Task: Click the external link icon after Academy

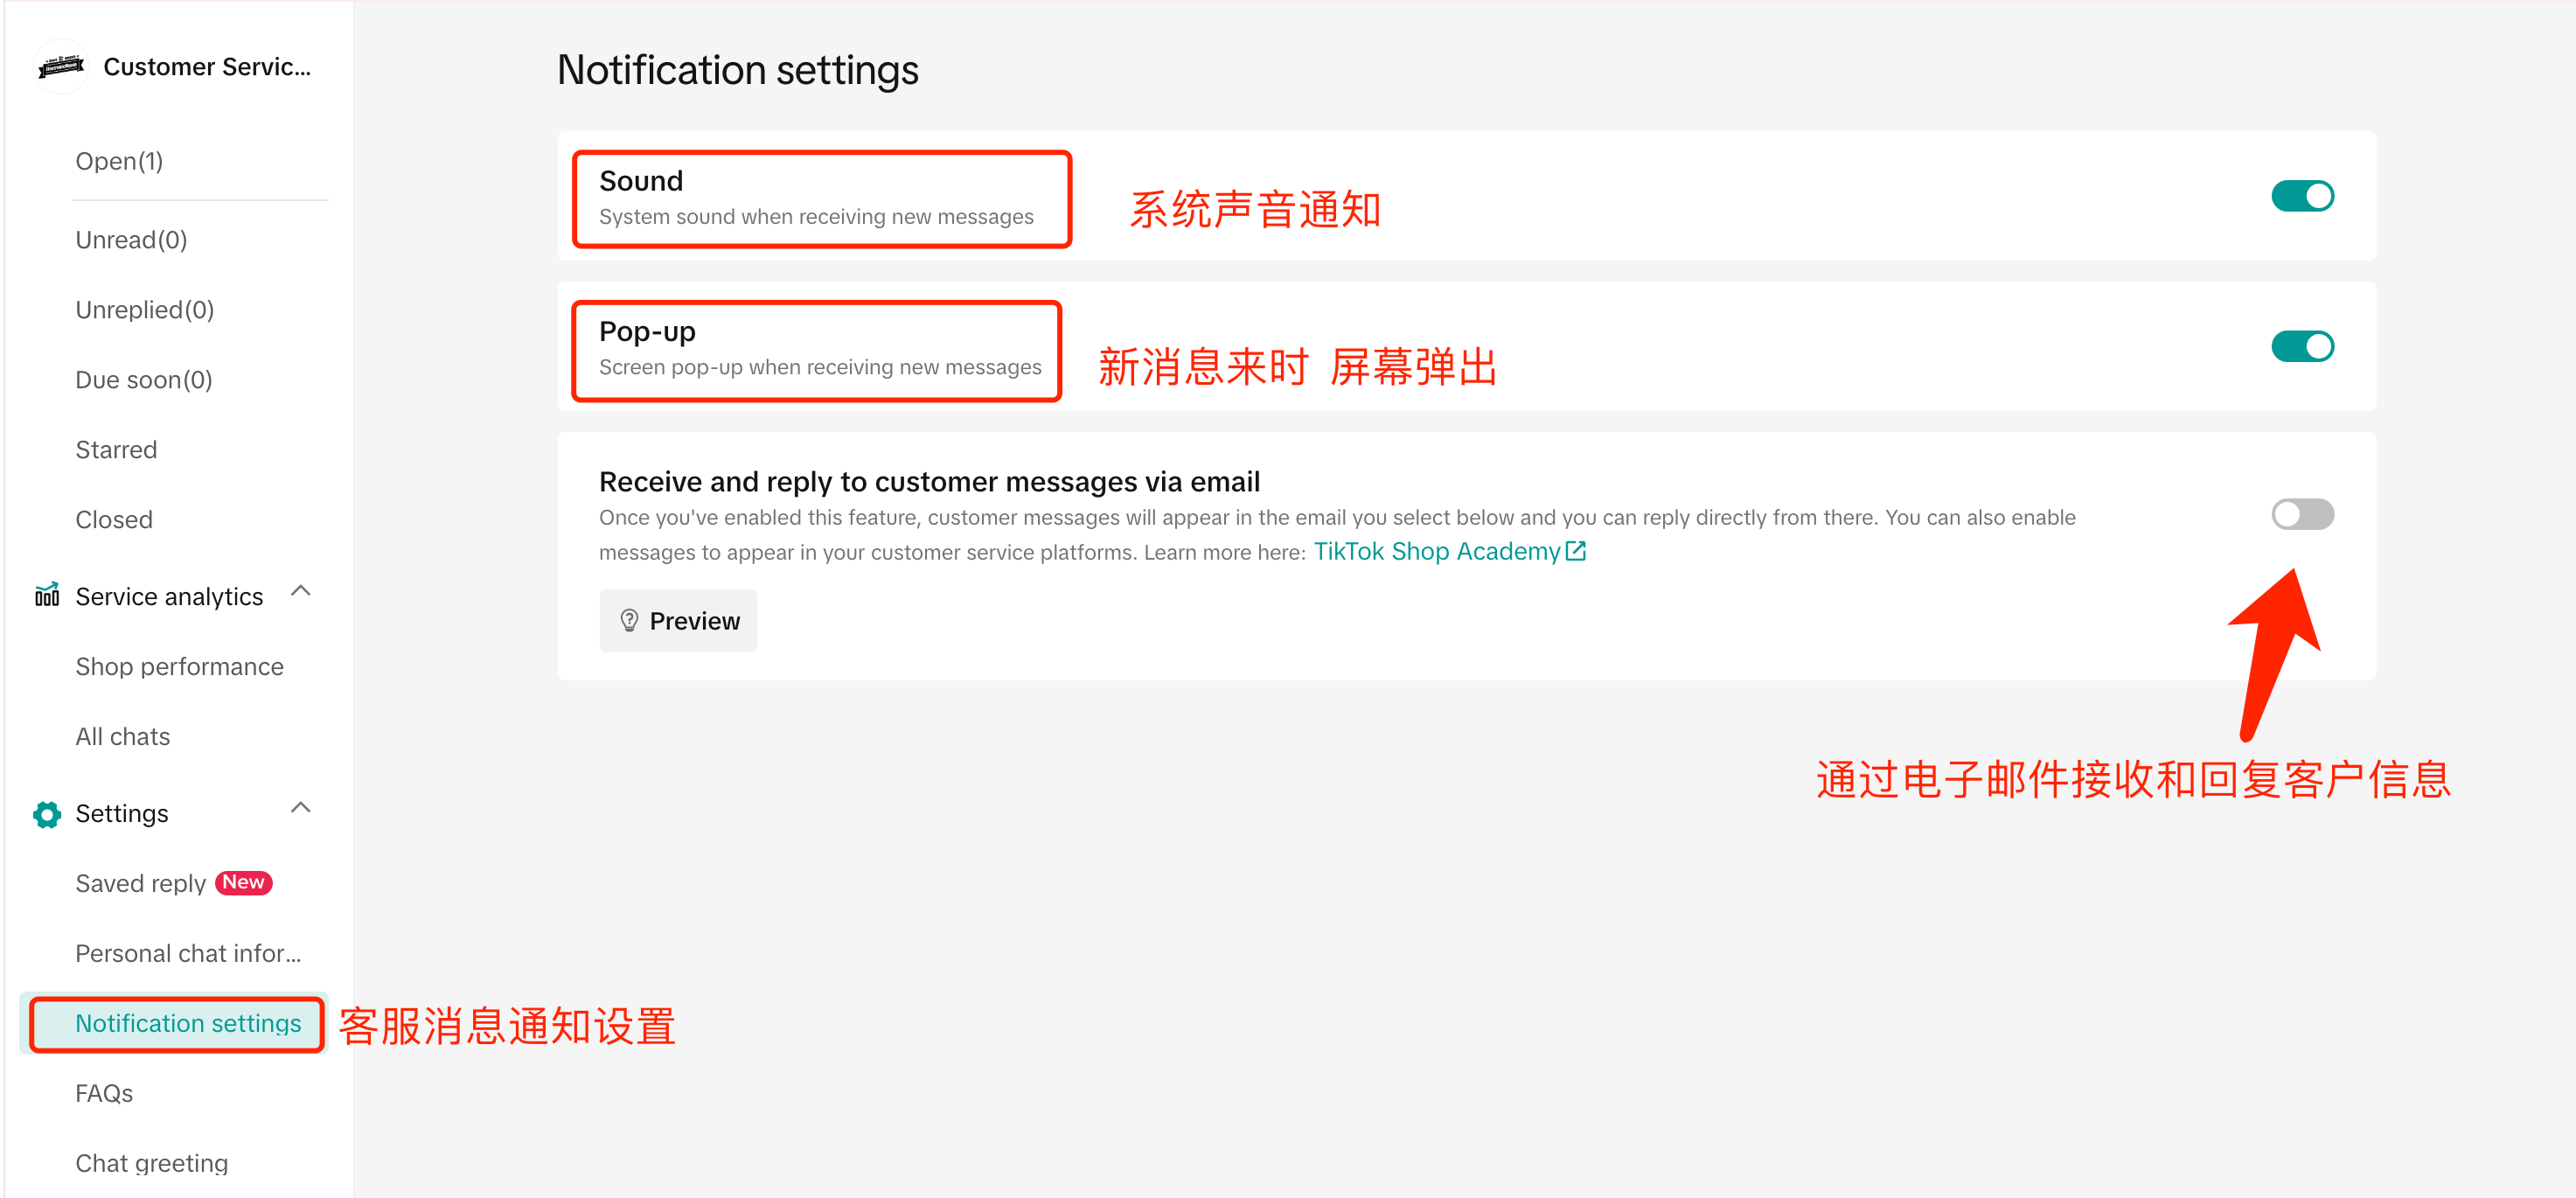Action: click(1576, 551)
